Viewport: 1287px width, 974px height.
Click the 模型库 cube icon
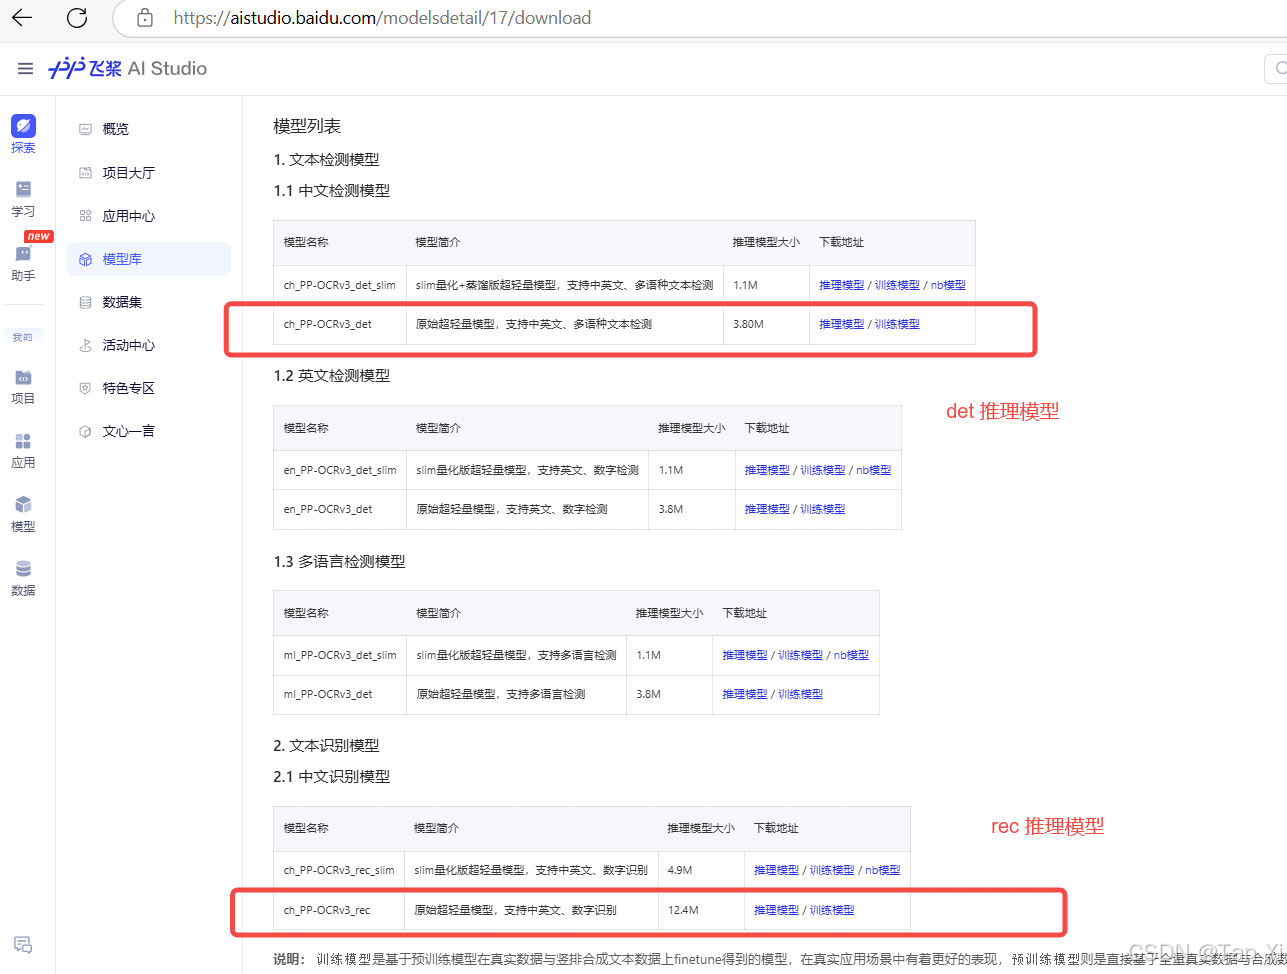click(85, 259)
